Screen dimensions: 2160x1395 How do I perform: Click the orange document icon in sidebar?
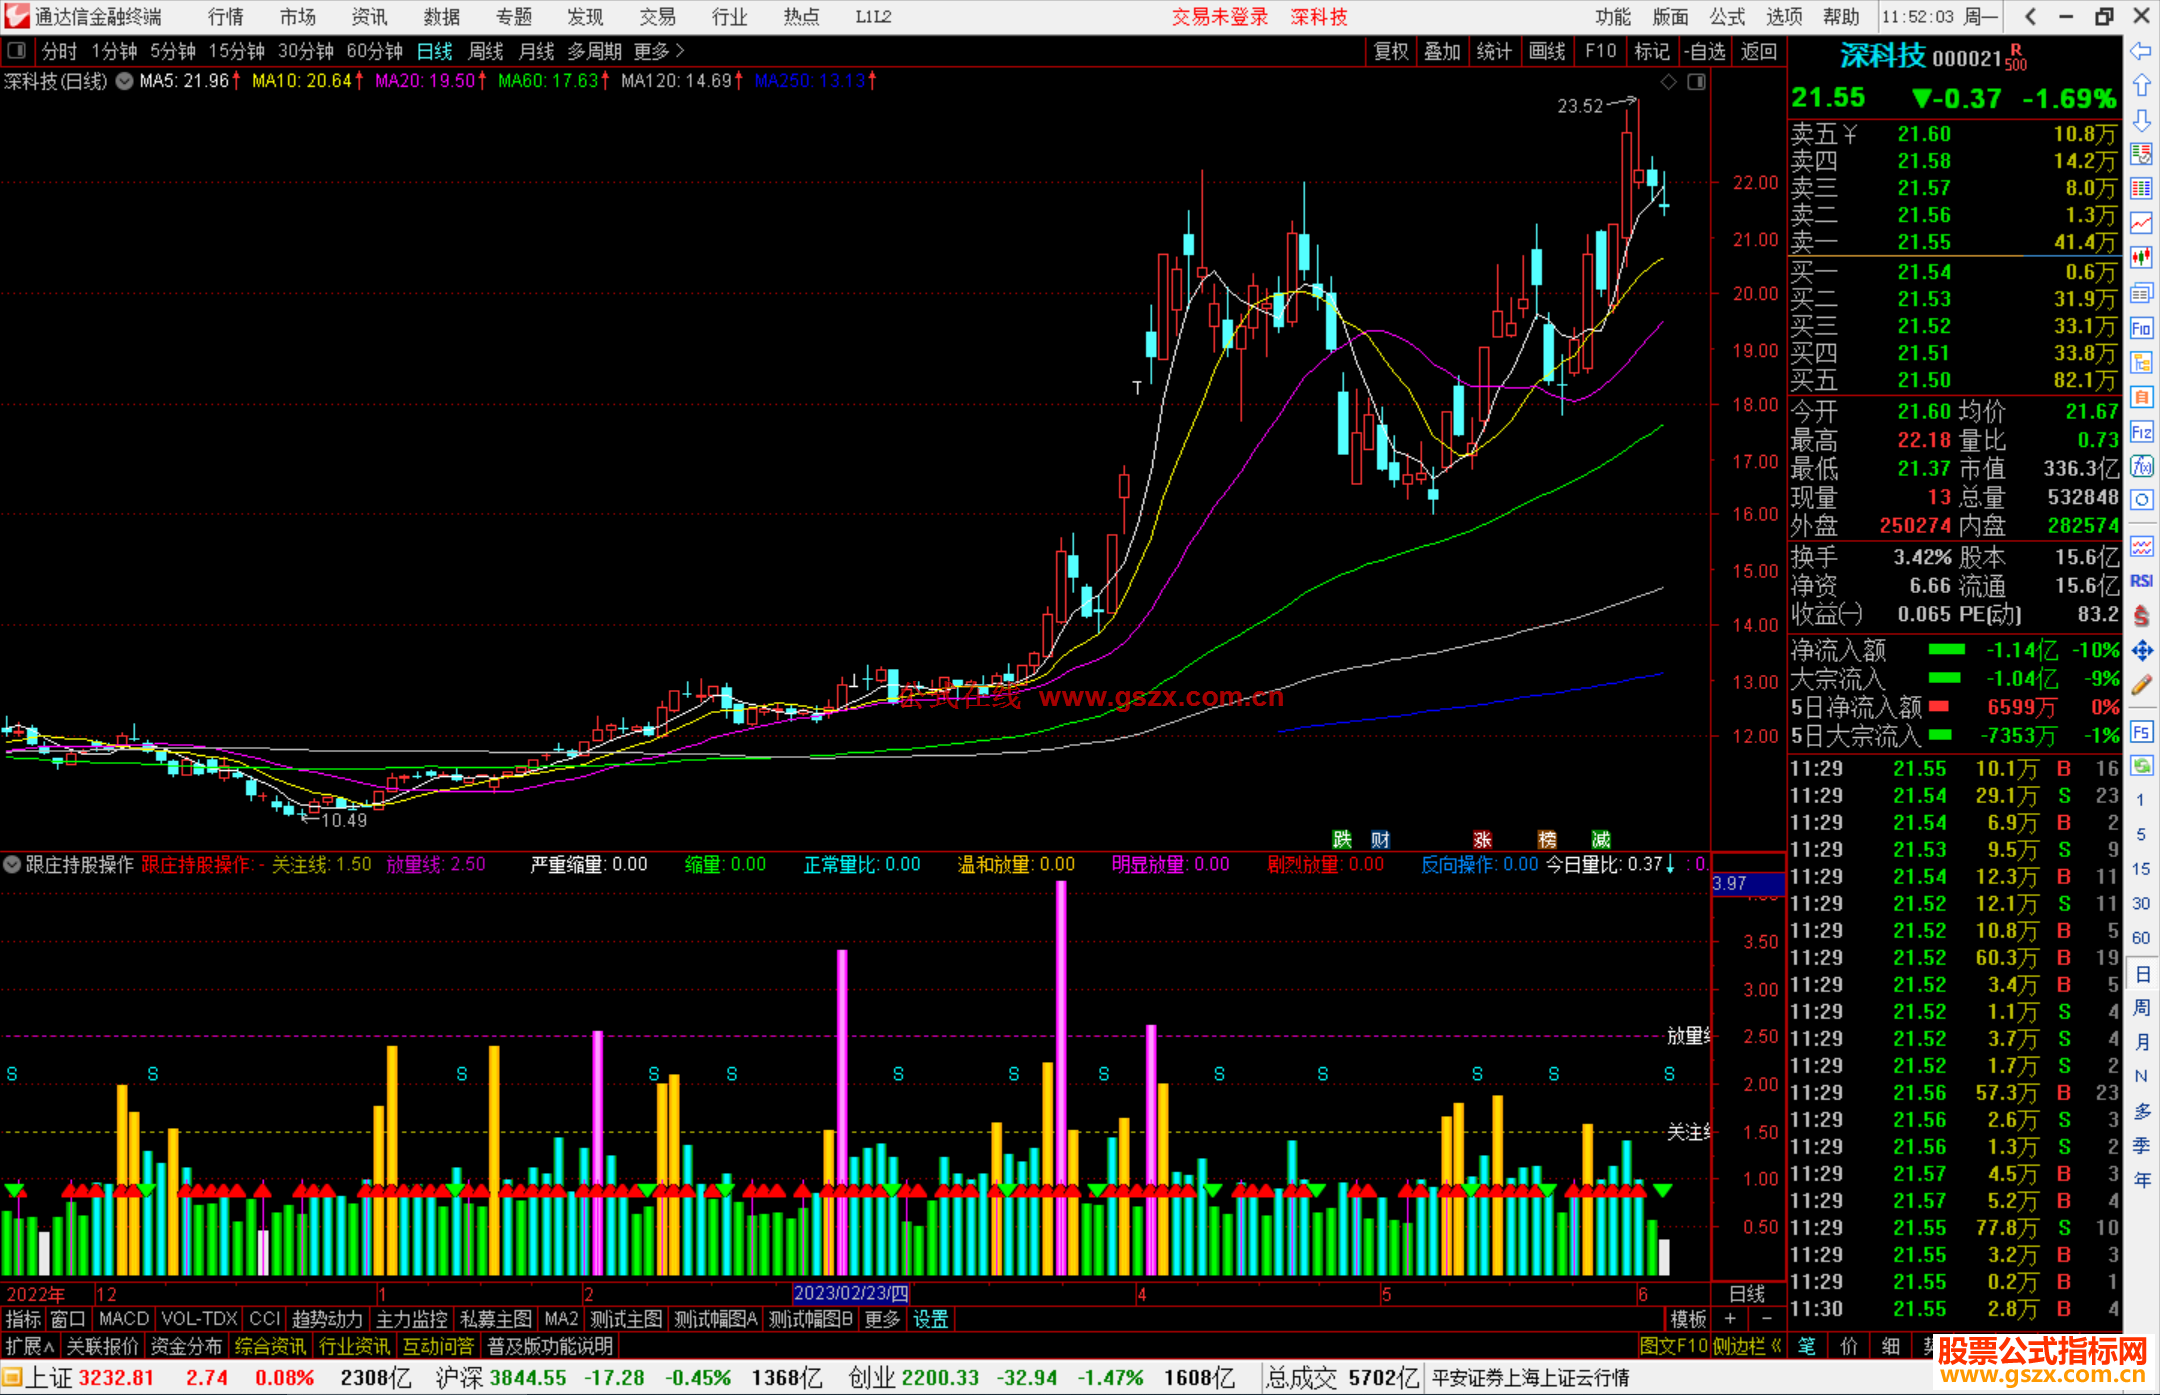(x=2141, y=397)
